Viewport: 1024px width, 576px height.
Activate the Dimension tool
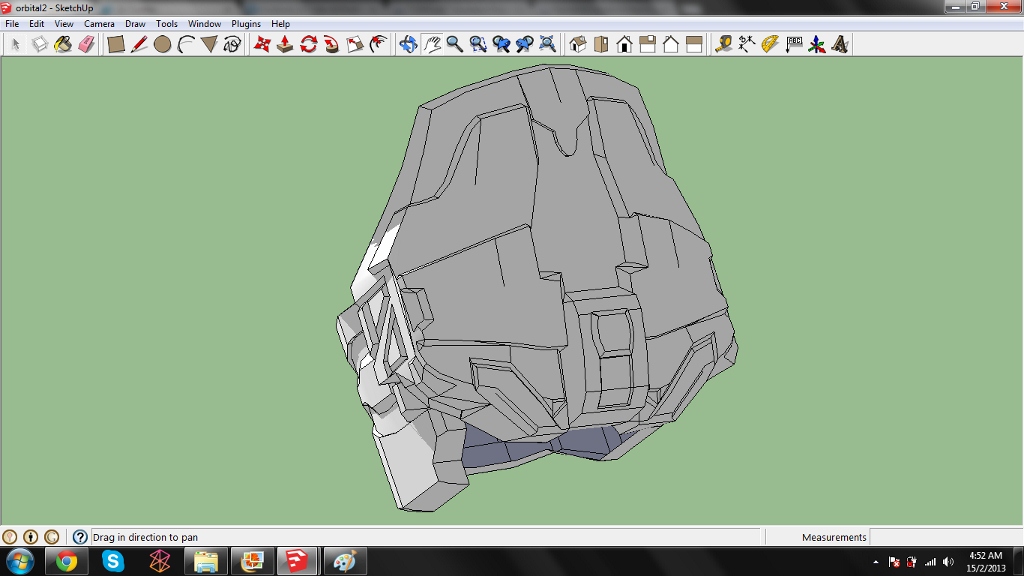click(x=746, y=44)
